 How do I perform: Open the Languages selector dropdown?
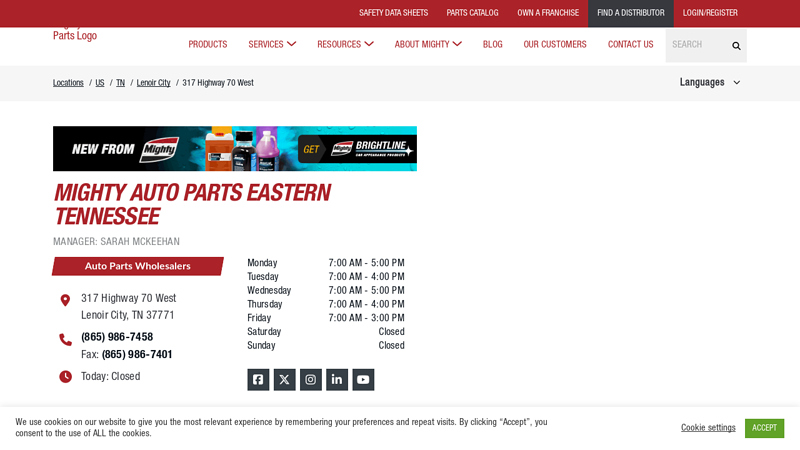click(710, 82)
